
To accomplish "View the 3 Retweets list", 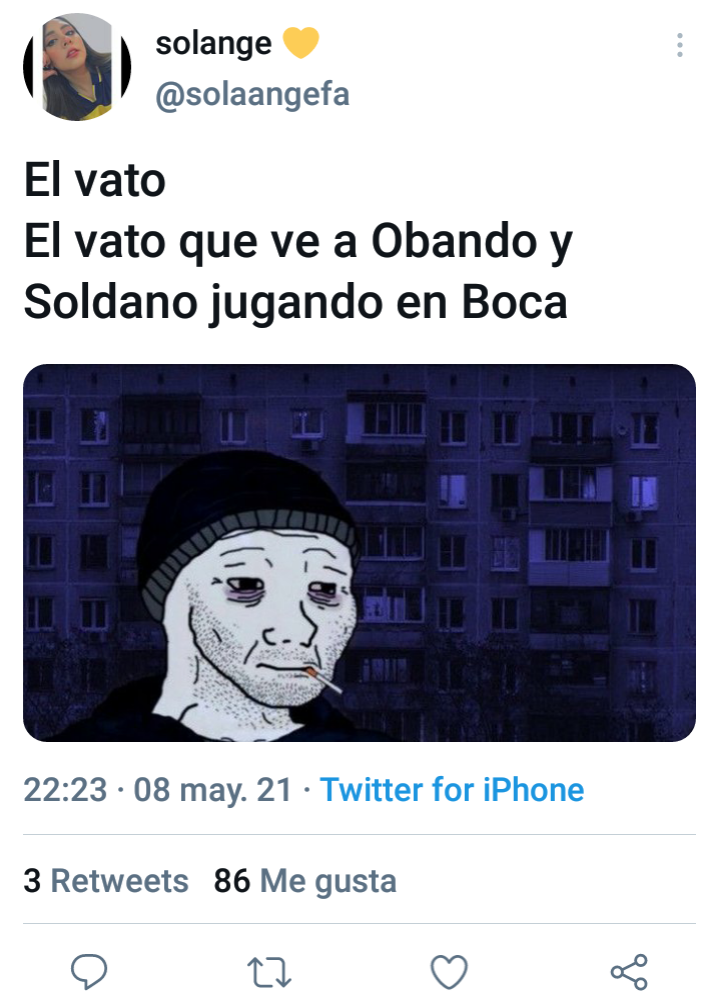I will pyautogui.click(x=106, y=881).
